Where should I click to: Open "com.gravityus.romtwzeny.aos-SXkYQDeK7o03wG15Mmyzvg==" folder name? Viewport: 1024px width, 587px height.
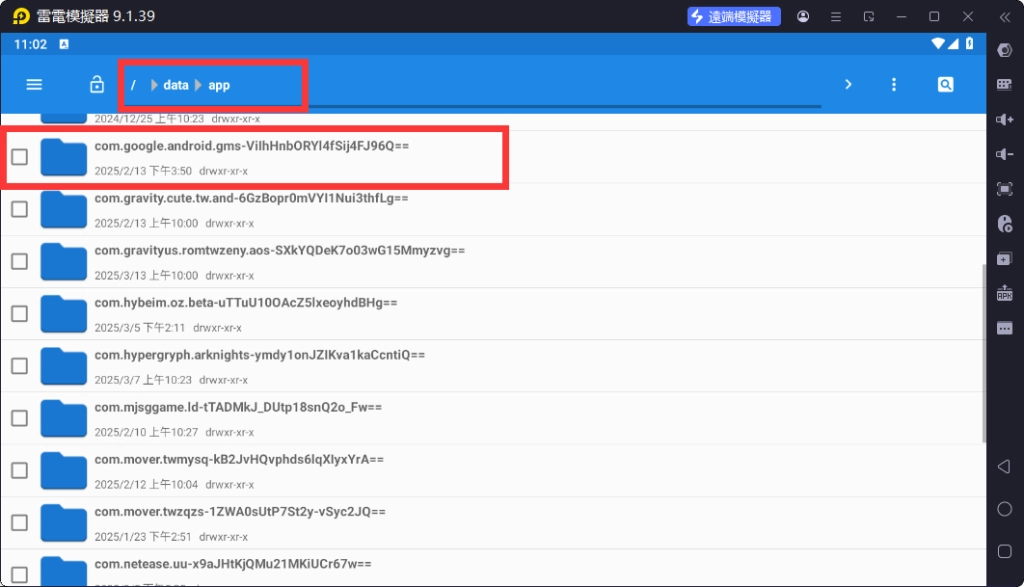280,251
